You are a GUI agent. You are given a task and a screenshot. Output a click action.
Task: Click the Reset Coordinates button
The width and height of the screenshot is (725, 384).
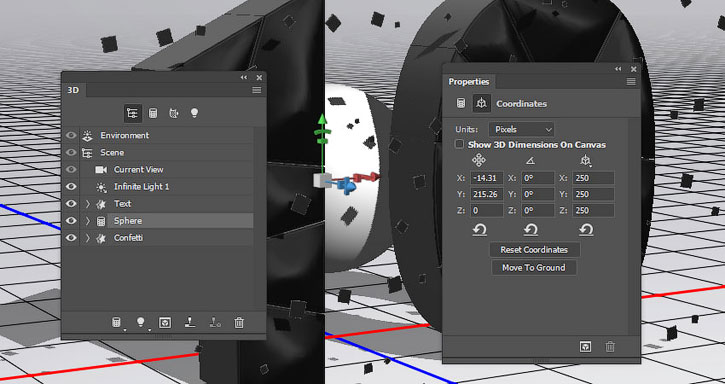click(534, 250)
